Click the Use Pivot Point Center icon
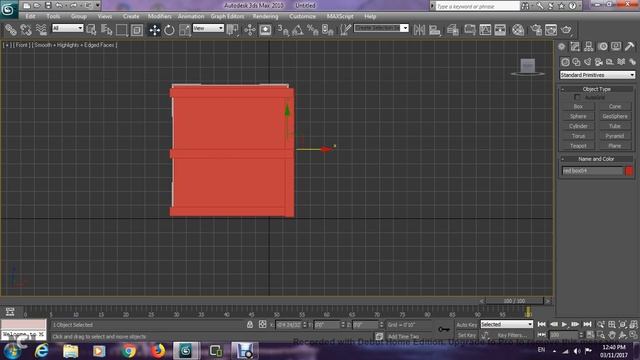 (233, 30)
